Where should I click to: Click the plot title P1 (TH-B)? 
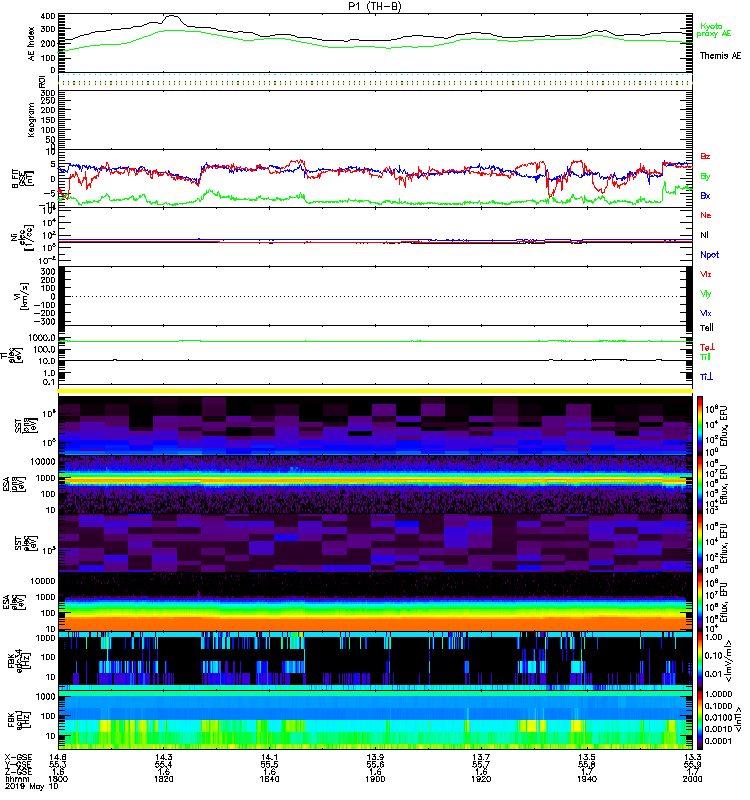pyautogui.click(x=375, y=6)
